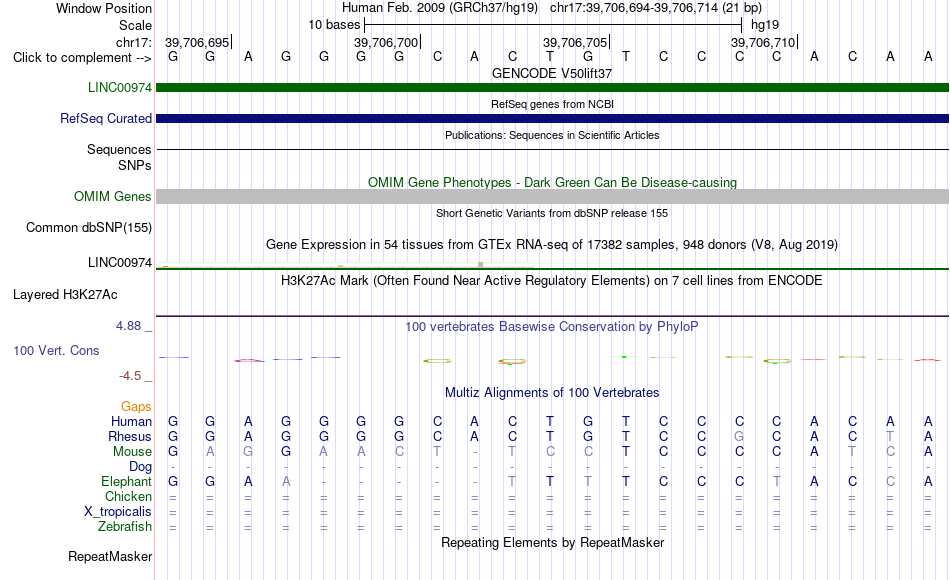The height and width of the screenshot is (580, 950).
Task: Click the Zebrafish species row label
Action: click(125, 527)
